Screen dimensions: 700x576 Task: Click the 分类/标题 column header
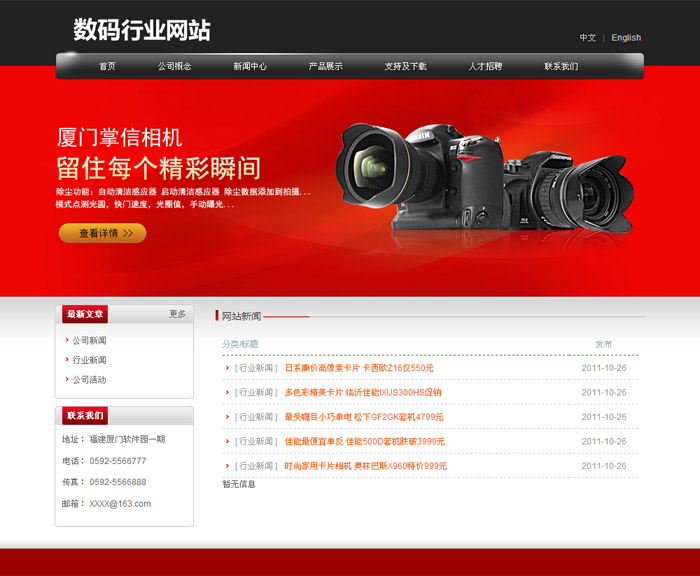(x=240, y=344)
